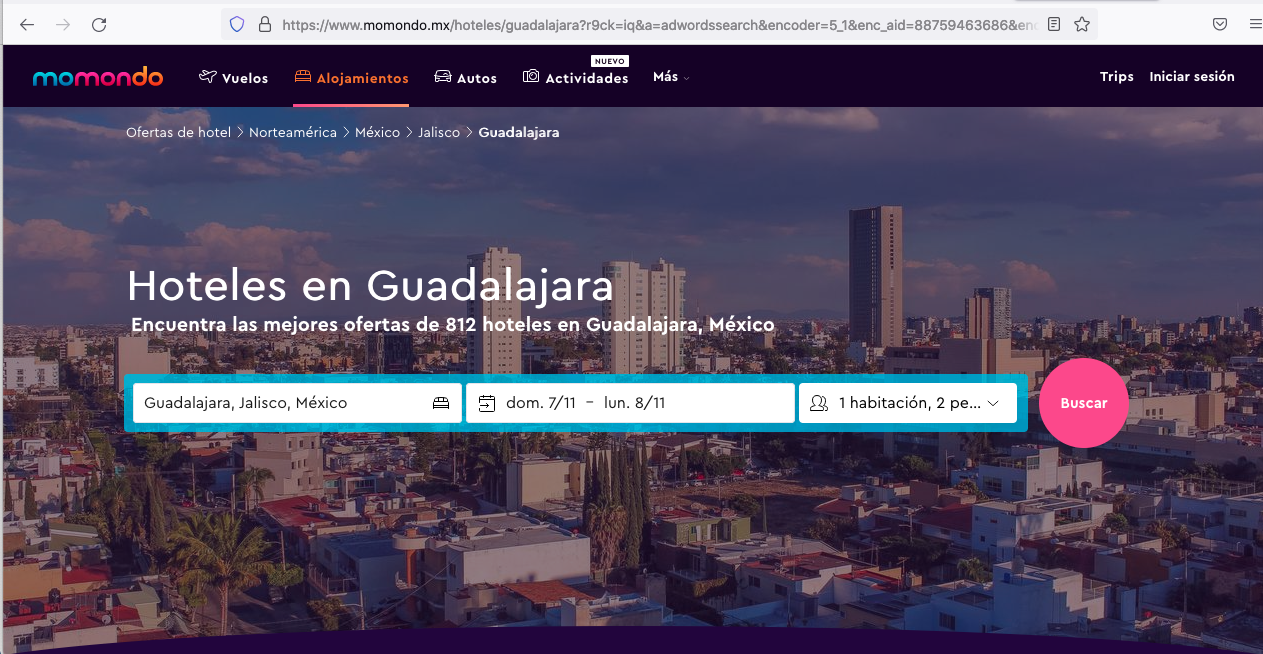The width and height of the screenshot is (1263, 654).
Task: Click the browser forward arrow
Action: [x=63, y=24]
